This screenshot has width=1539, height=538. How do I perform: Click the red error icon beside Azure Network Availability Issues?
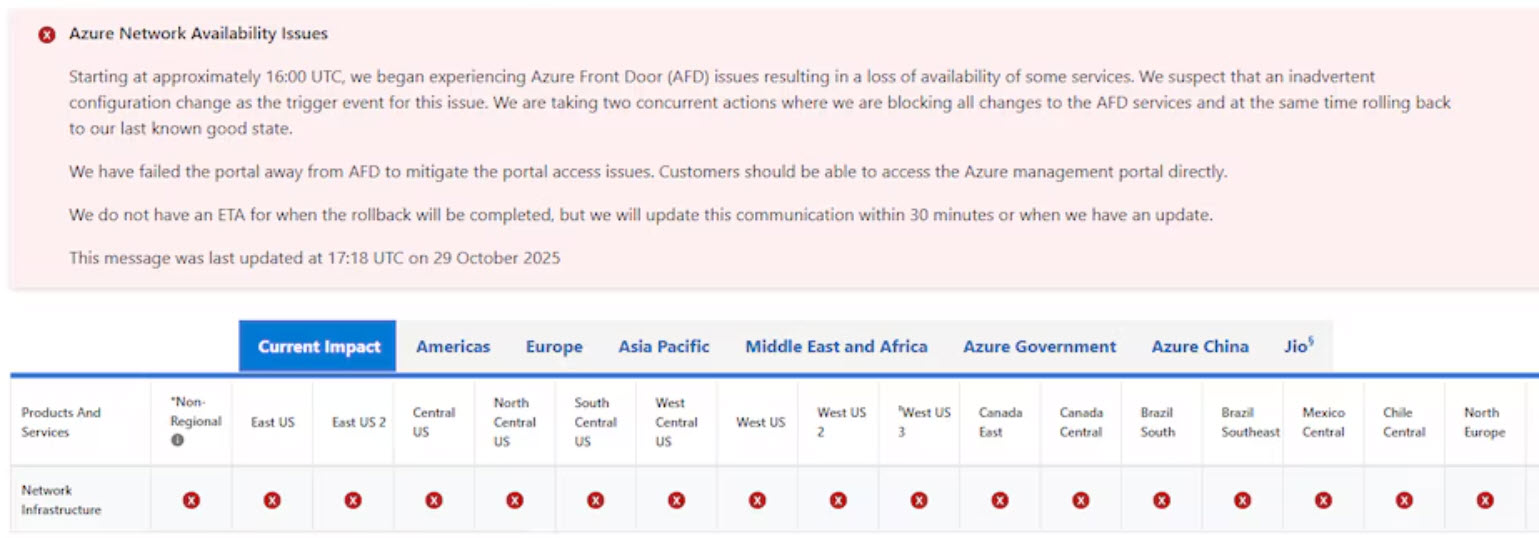point(46,35)
